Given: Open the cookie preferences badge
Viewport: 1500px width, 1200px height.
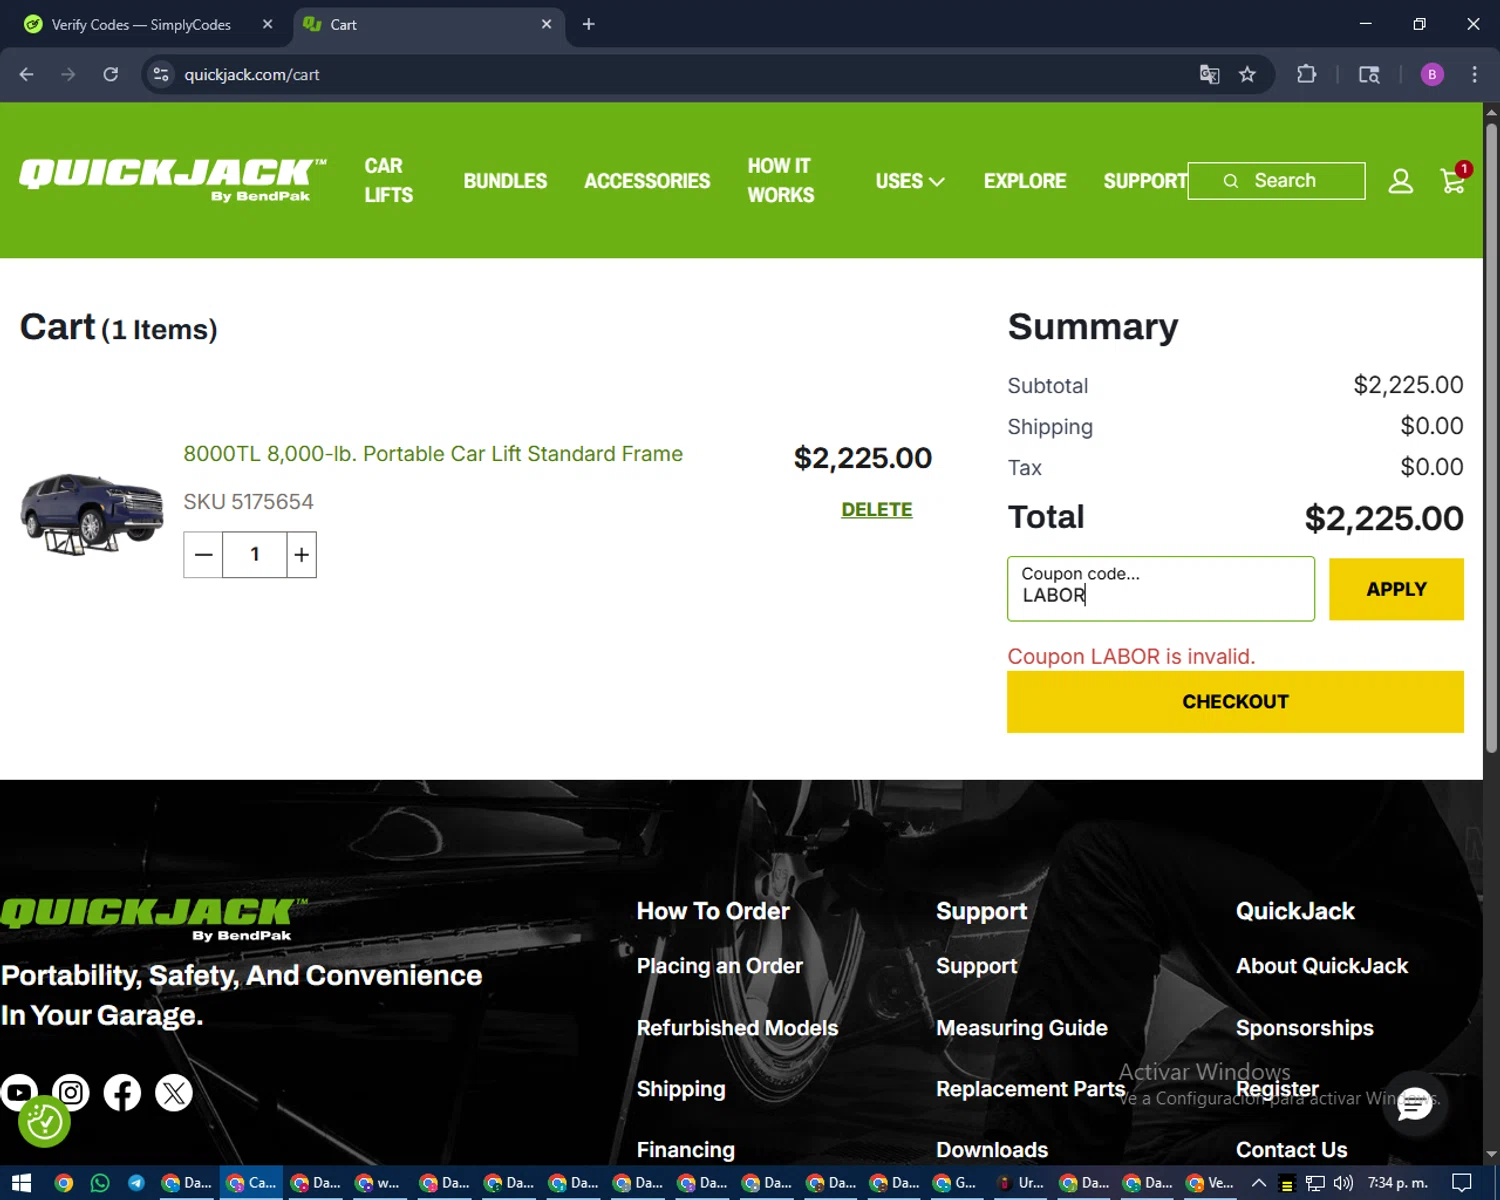Looking at the screenshot, I should (44, 1122).
